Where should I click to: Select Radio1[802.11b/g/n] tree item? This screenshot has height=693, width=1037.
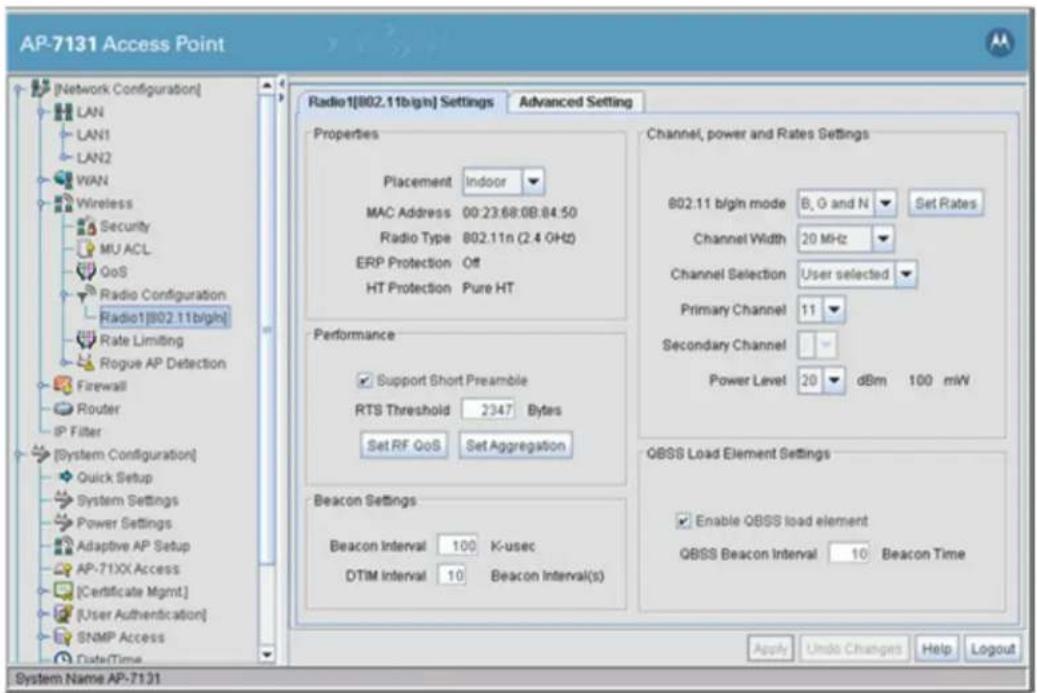click(165, 317)
